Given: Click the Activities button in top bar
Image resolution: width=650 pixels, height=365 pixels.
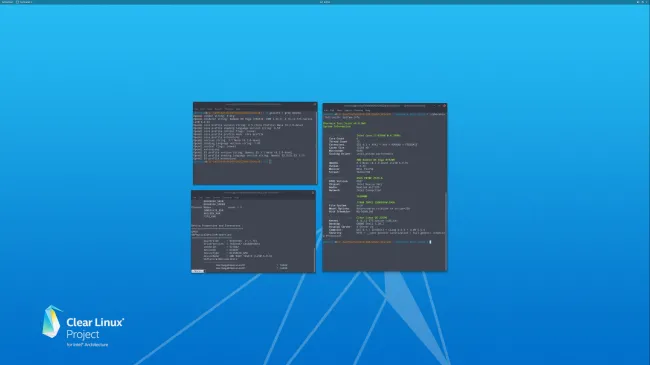Looking at the screenshot, I should click(x=7, y=2).
